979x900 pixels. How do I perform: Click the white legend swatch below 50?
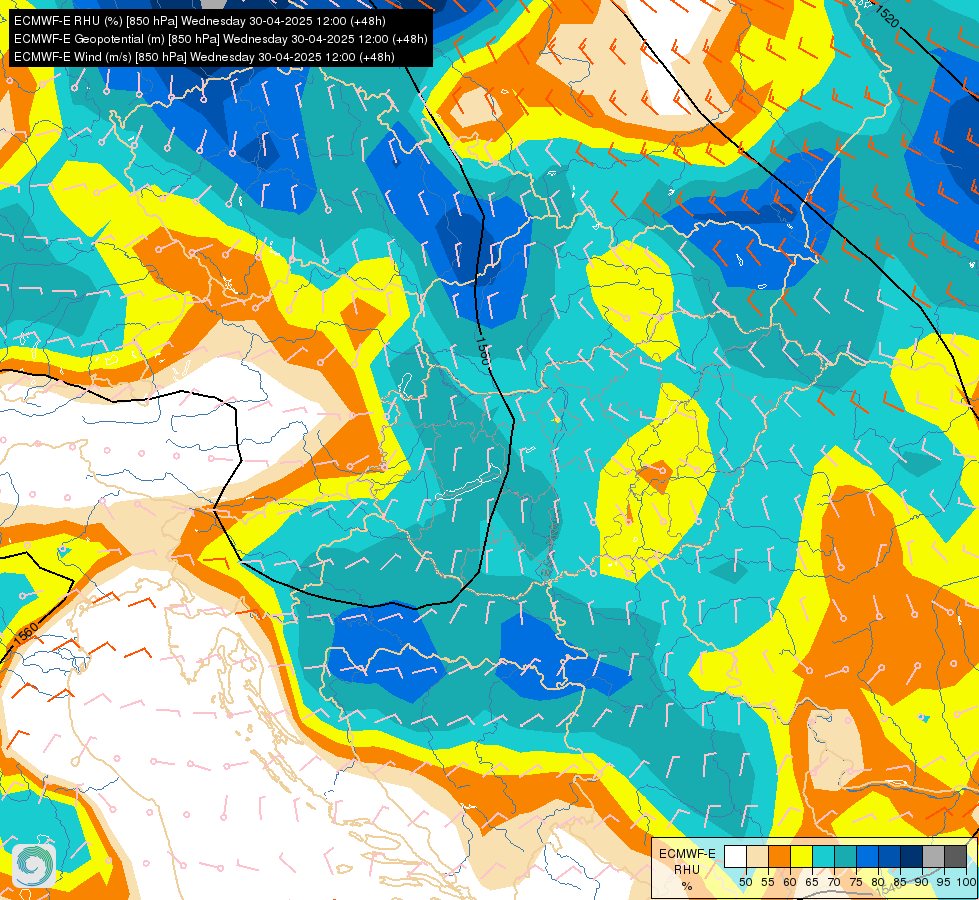[x=735, y=856]
